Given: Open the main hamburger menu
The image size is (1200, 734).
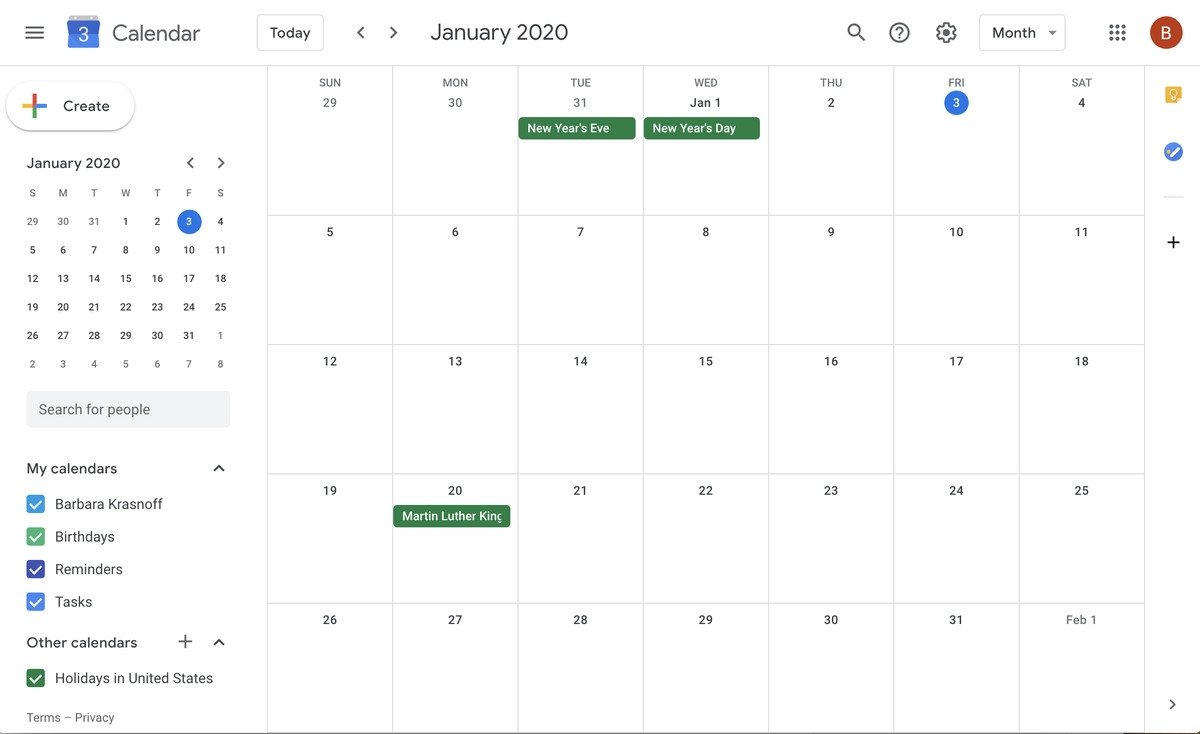Looking at the screenshot, I should click(x=35, y=33).
